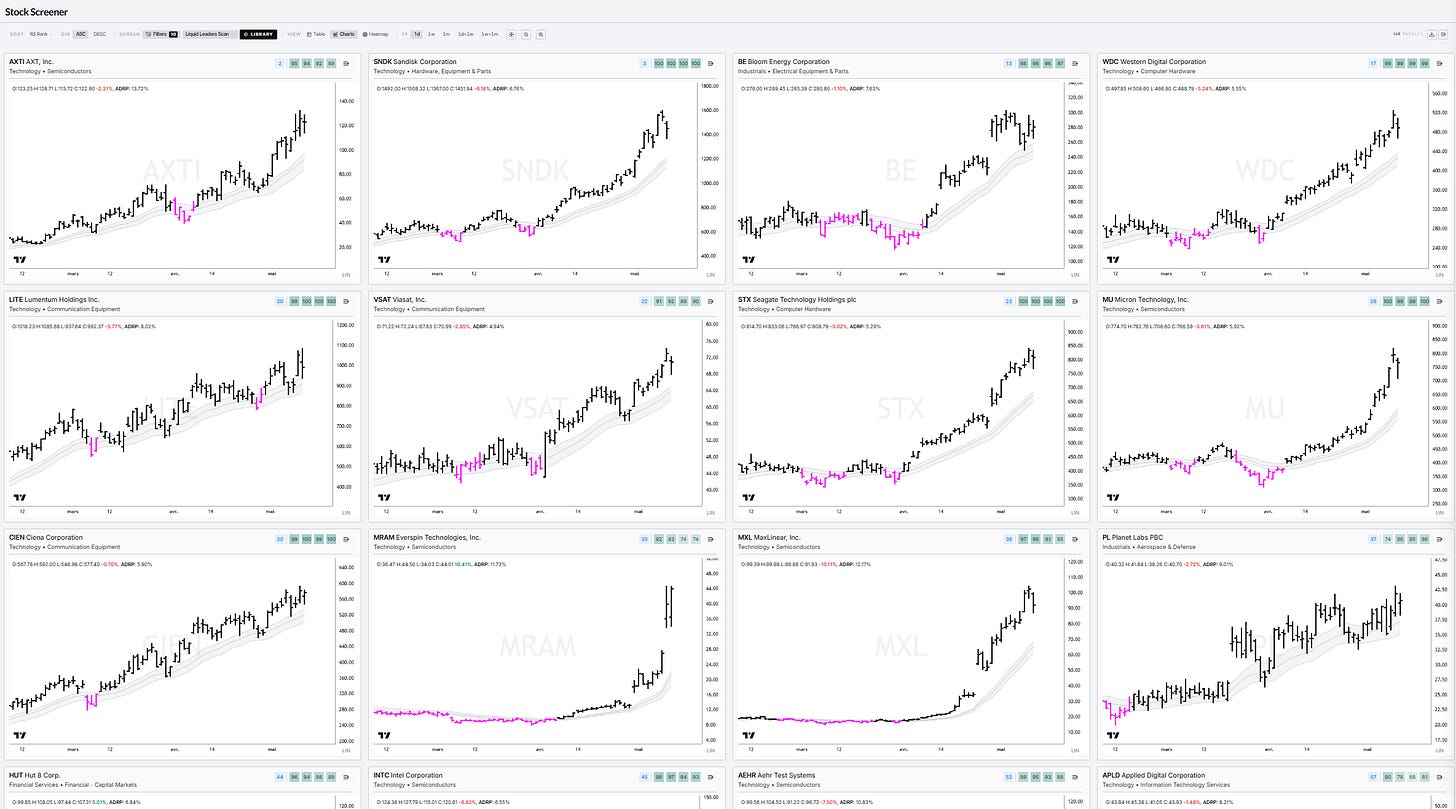This screenshot has height=809, width=1456.
Task: Click the download results icon
Action: pos(1432,34)
